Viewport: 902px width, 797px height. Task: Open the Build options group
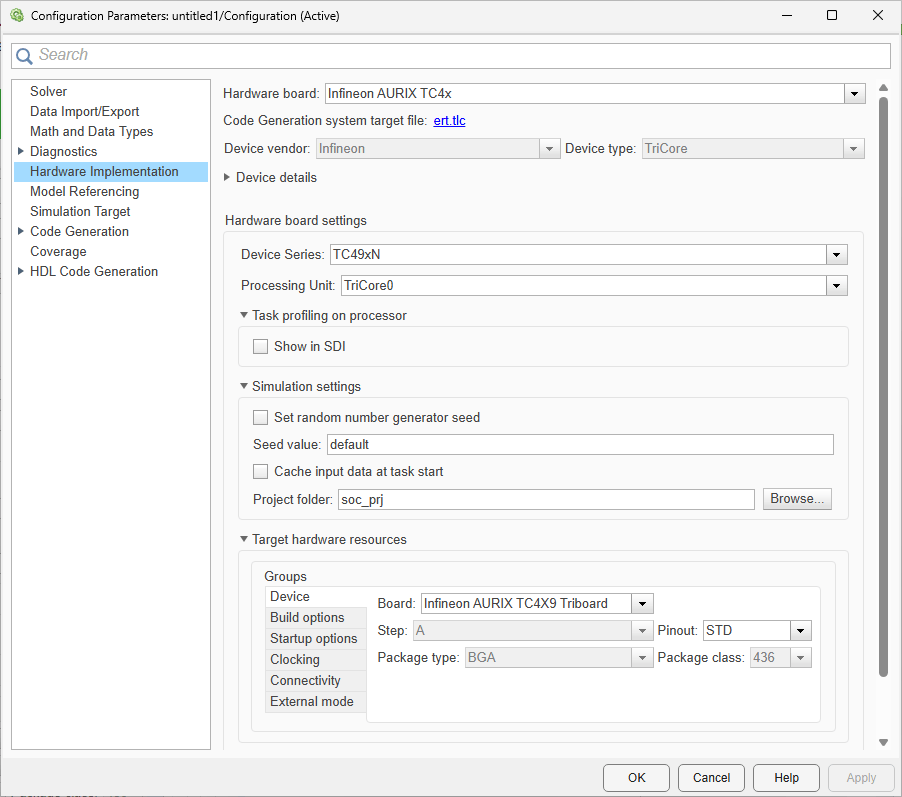[x=316, y=617]
